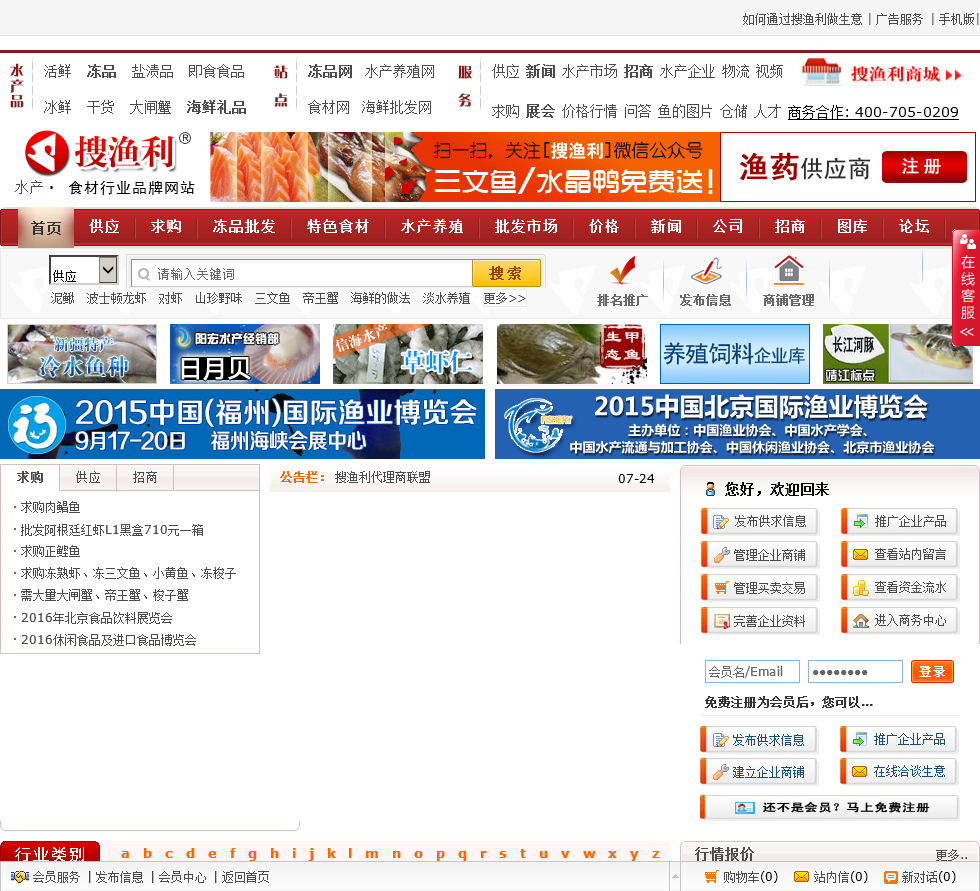Screen dimensions: 980x891
Task: Click the yellow 搜索 button
Action: pos(506,273)
